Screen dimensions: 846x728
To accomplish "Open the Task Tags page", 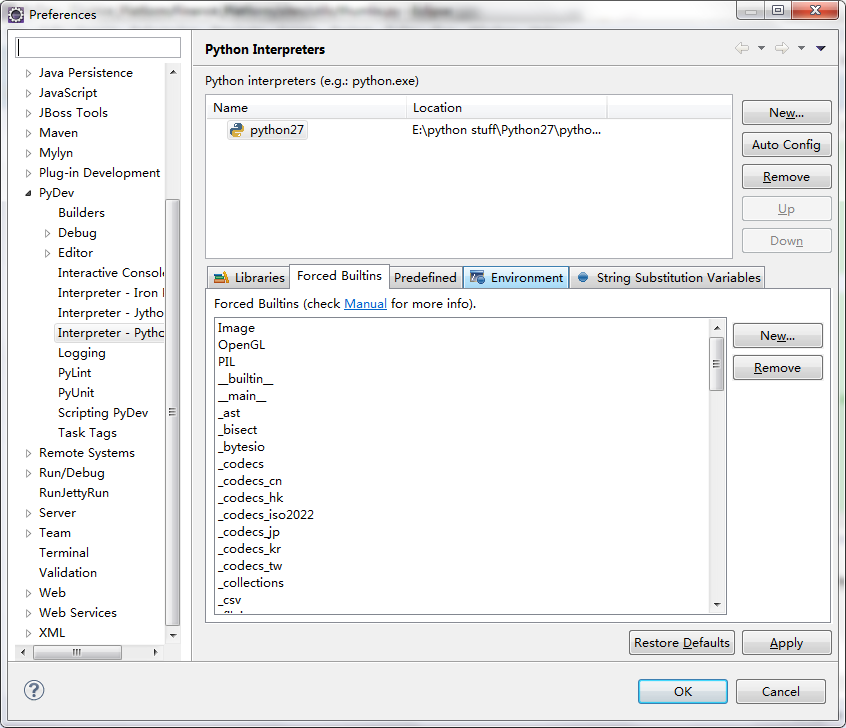I will click(x=87, y=433).
